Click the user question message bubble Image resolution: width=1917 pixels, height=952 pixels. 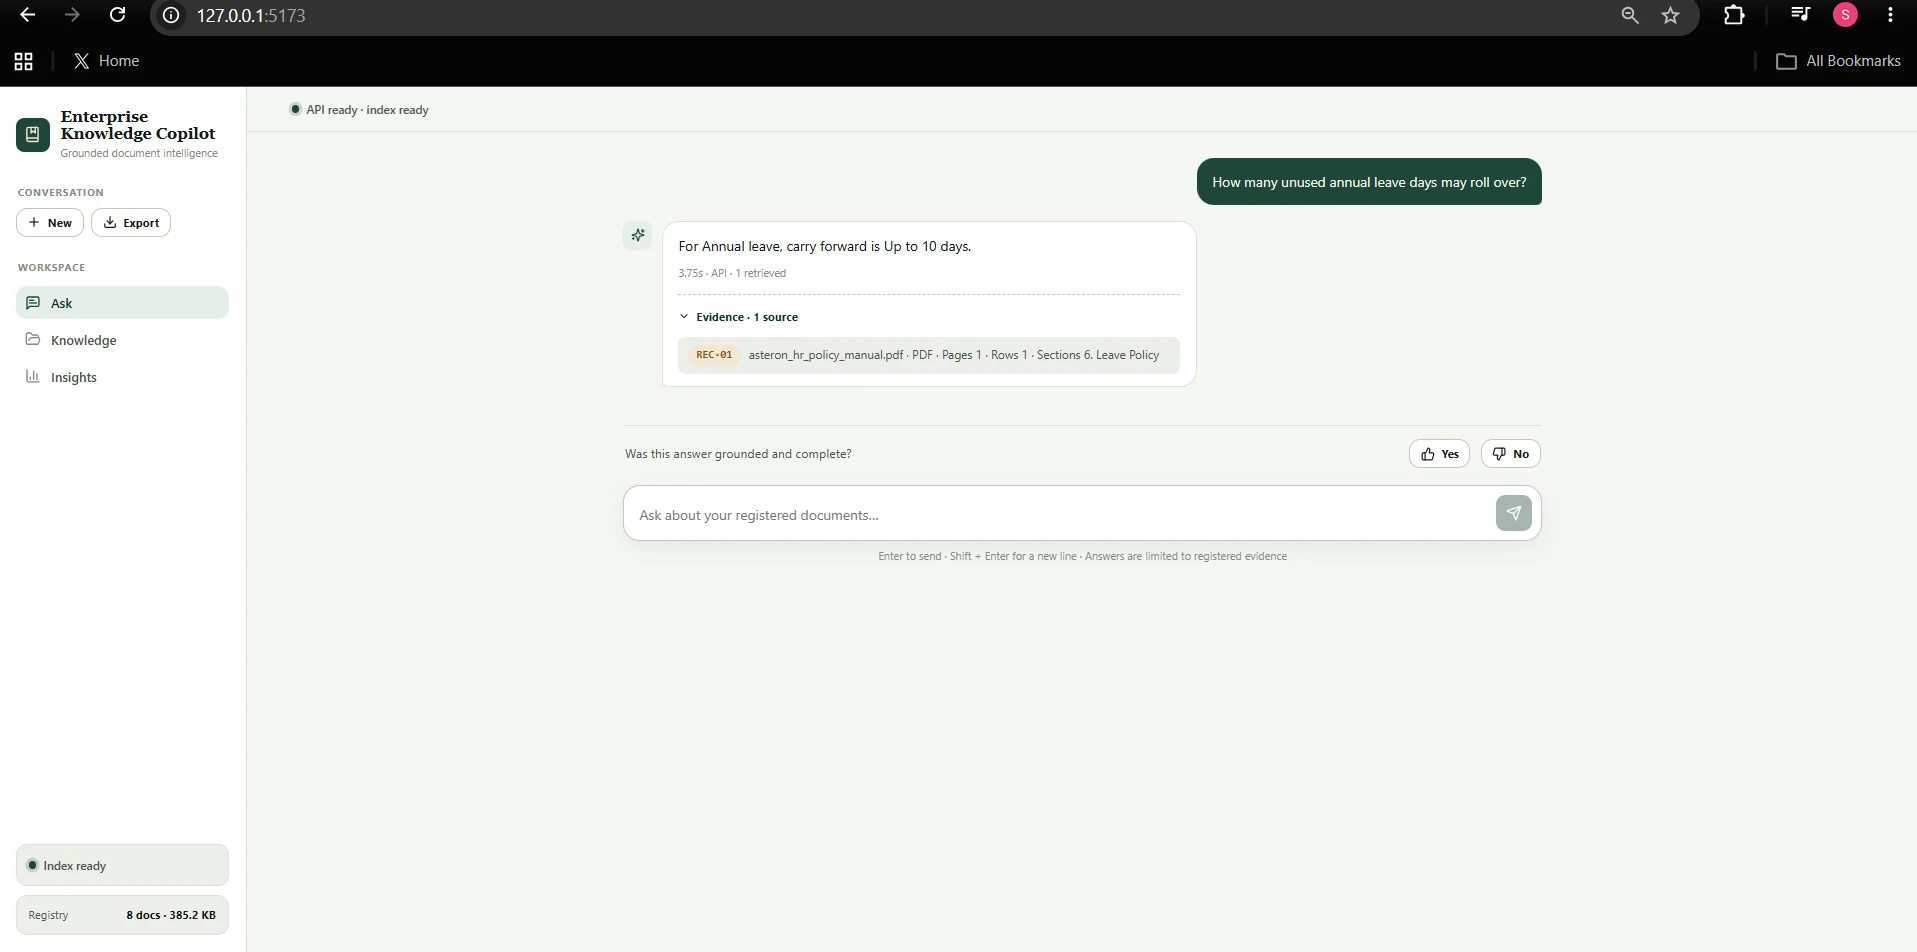[1369, 182]
